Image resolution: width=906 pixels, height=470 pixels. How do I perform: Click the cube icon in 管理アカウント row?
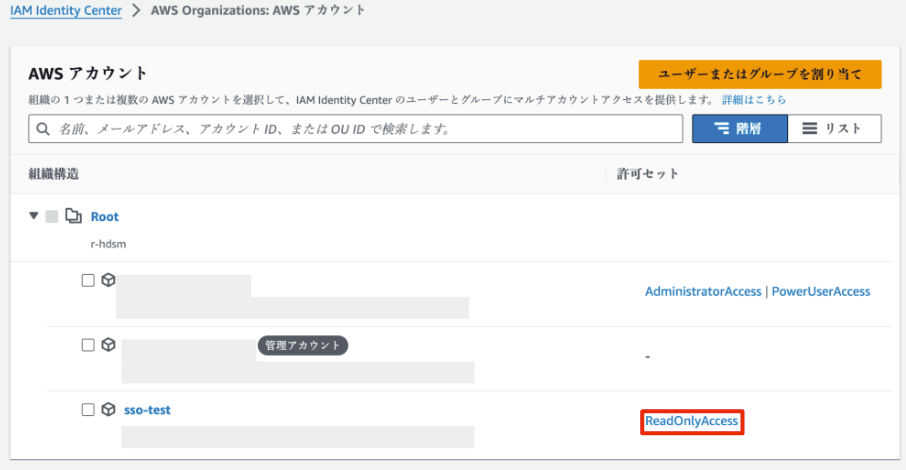[x=108, y=345]
